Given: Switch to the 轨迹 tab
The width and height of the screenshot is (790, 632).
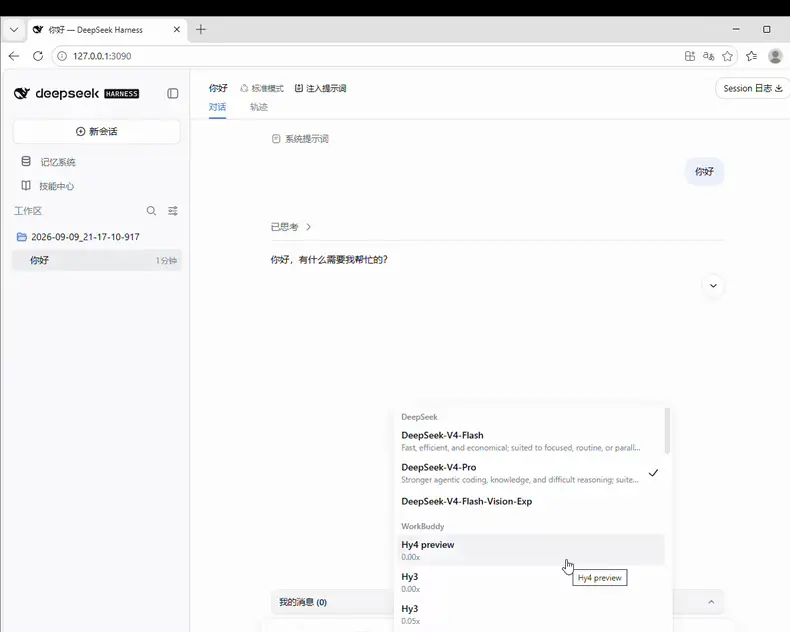Looking at the screenshot, I should click(x=258, y=107).
